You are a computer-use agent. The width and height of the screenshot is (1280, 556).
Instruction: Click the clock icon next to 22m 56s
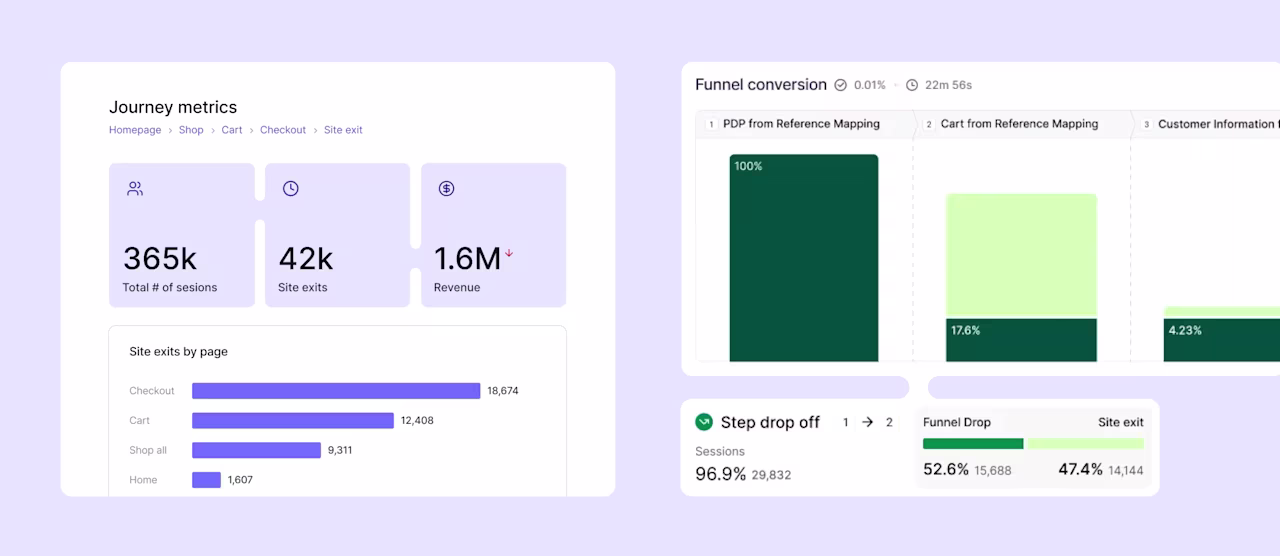[912, 85]
